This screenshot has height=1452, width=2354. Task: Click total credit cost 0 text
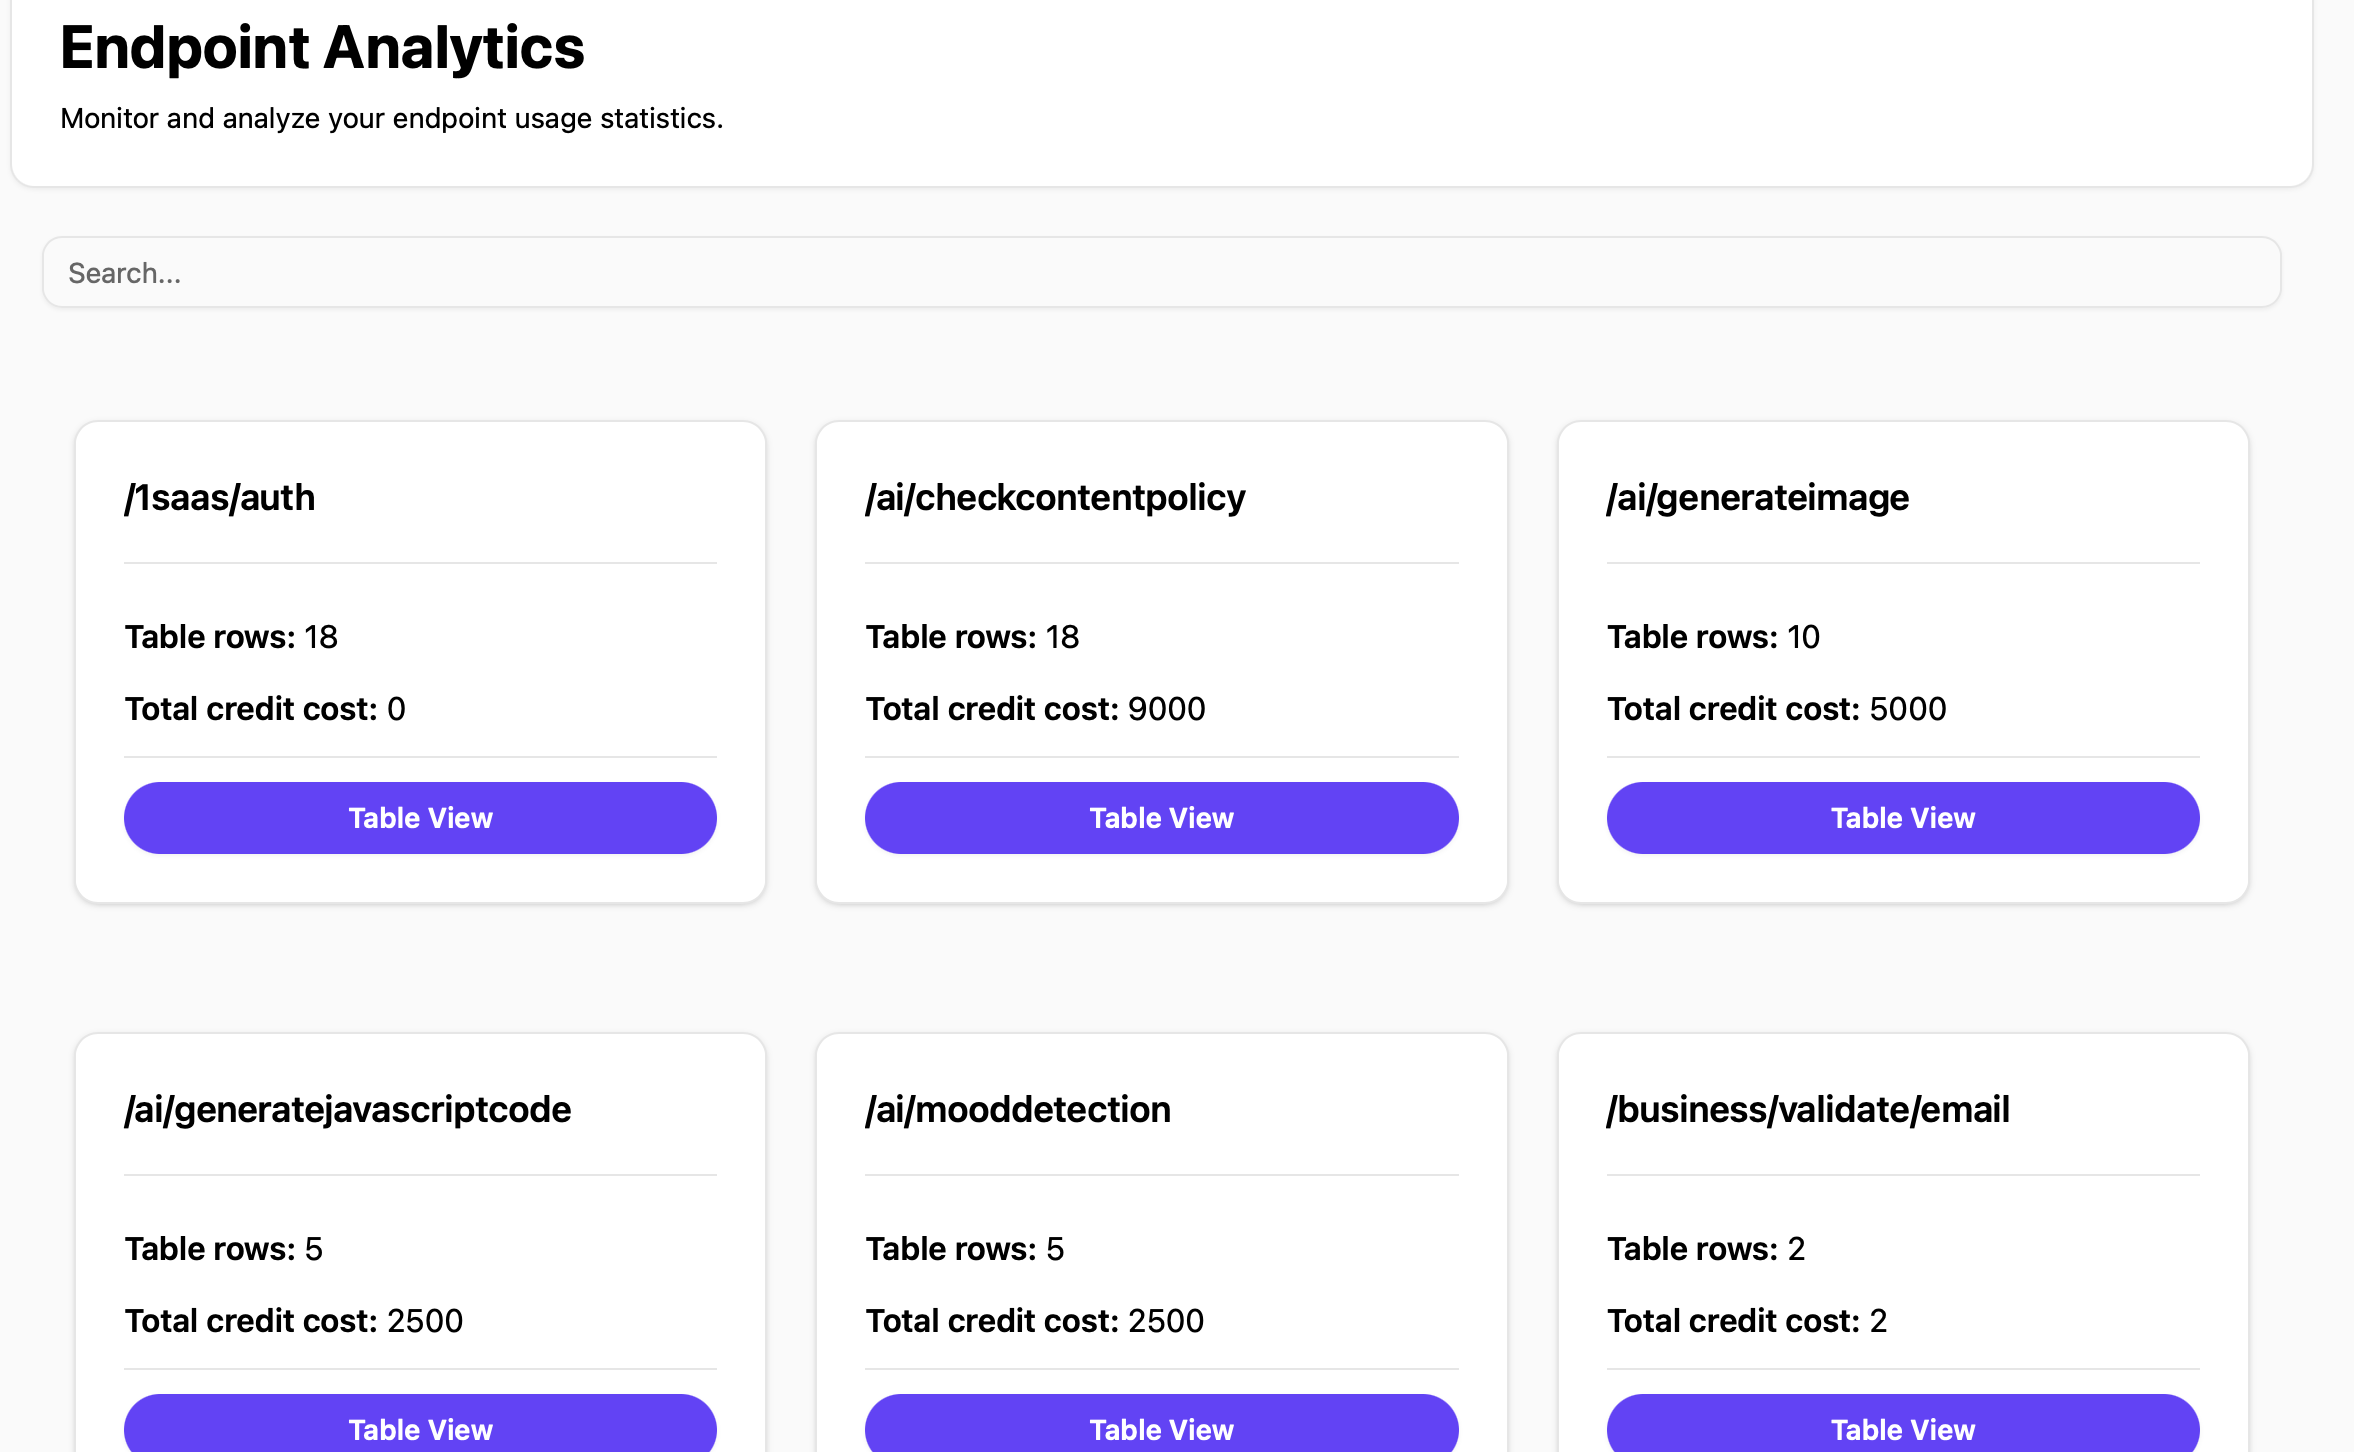(265, 709)
